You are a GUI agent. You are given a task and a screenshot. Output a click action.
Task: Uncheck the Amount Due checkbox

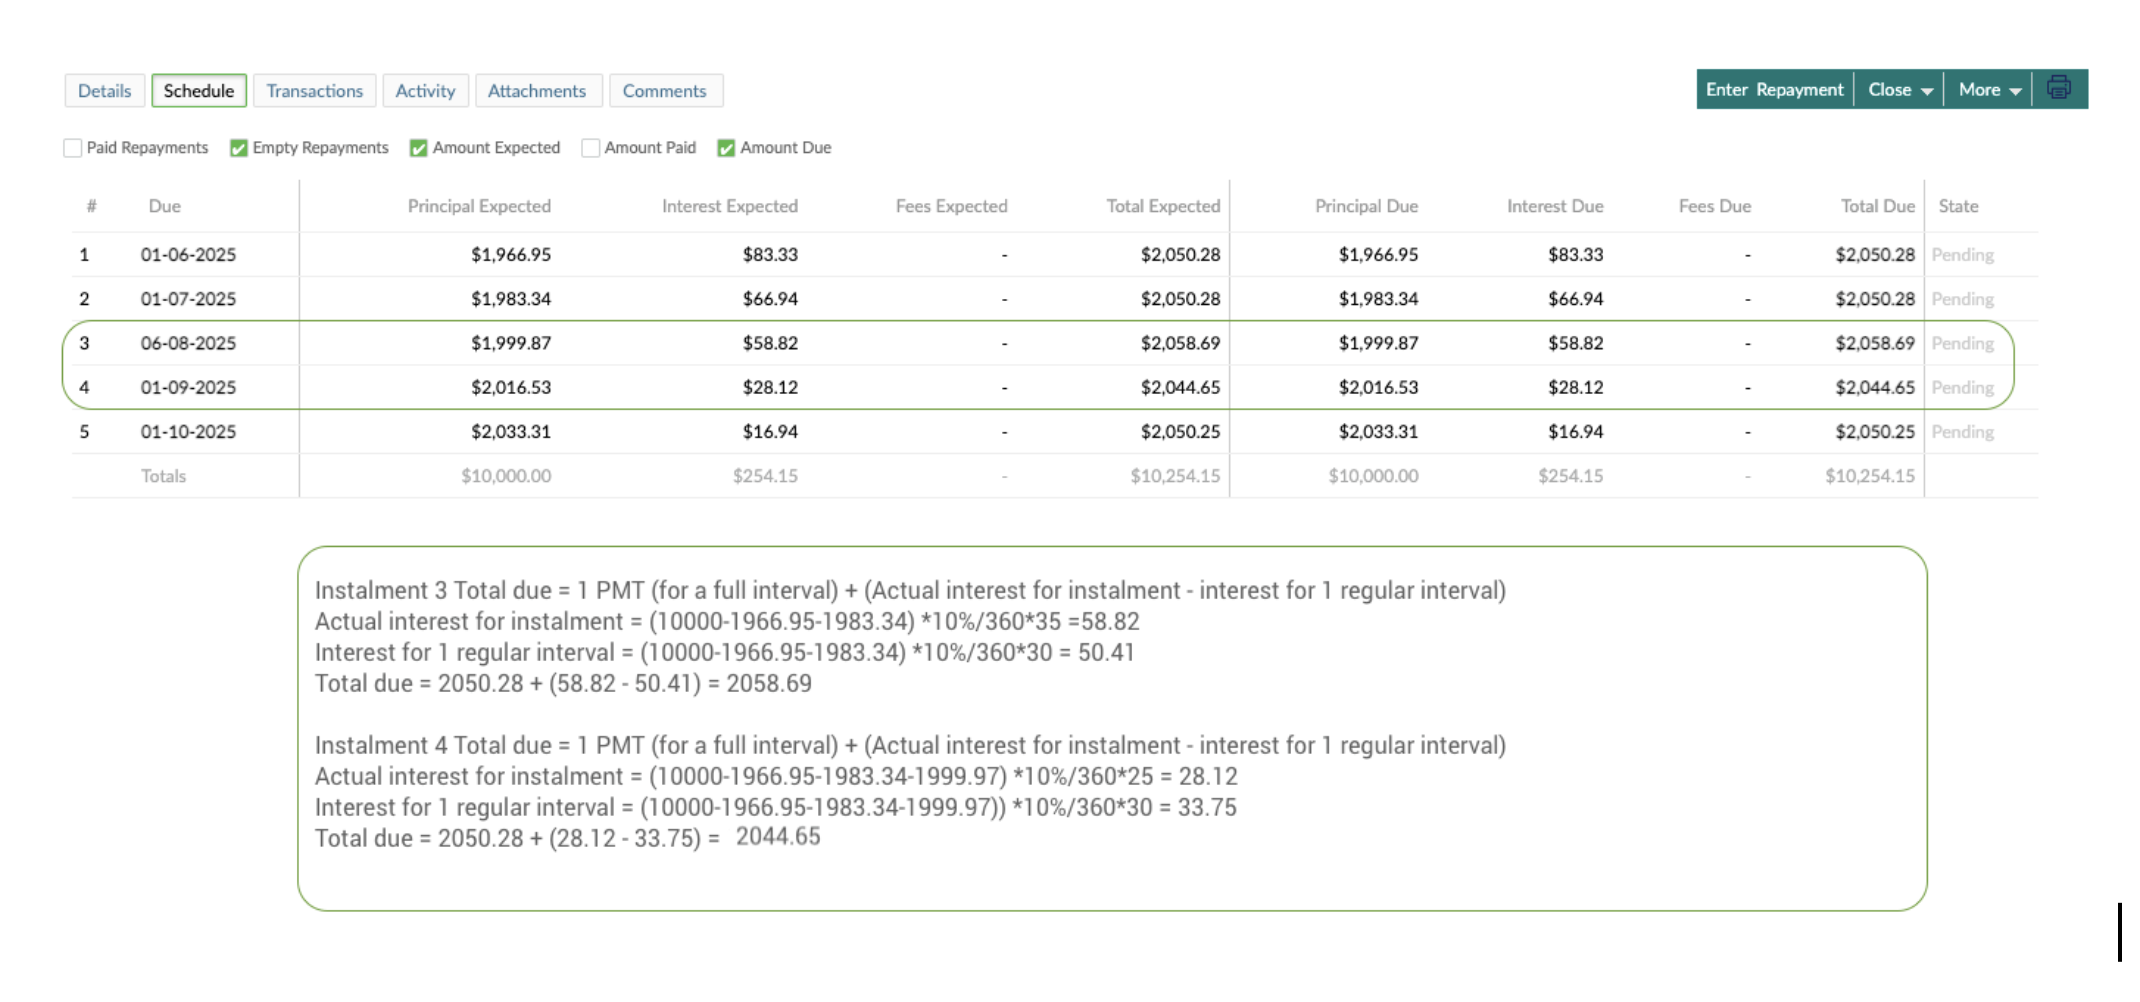726,148
